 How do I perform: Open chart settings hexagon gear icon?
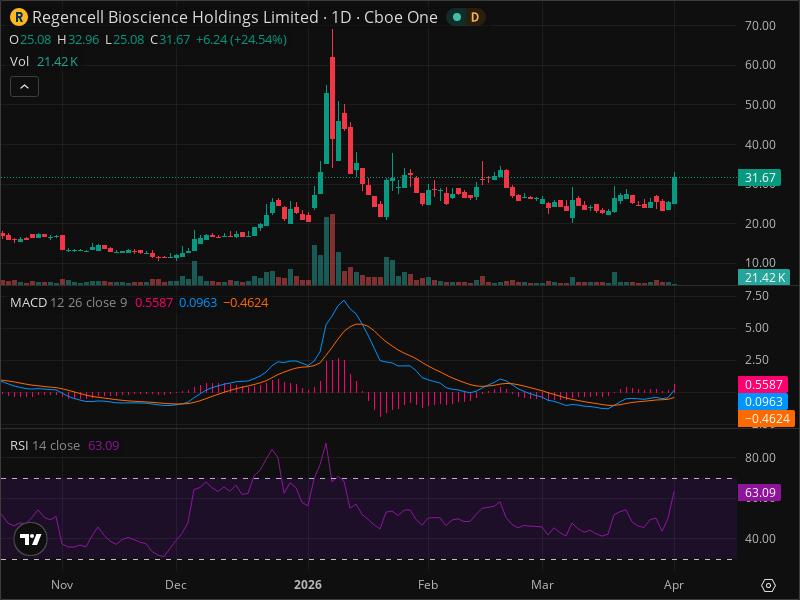(x=768, y=585)
